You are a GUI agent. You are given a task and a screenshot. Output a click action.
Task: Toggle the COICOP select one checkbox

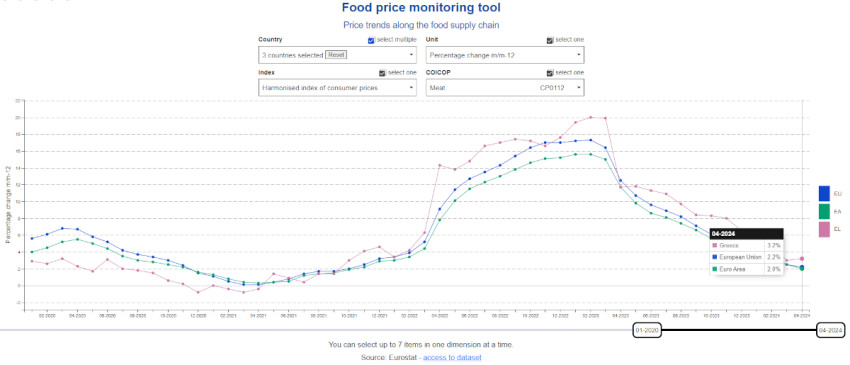click(x=550, y=73)
